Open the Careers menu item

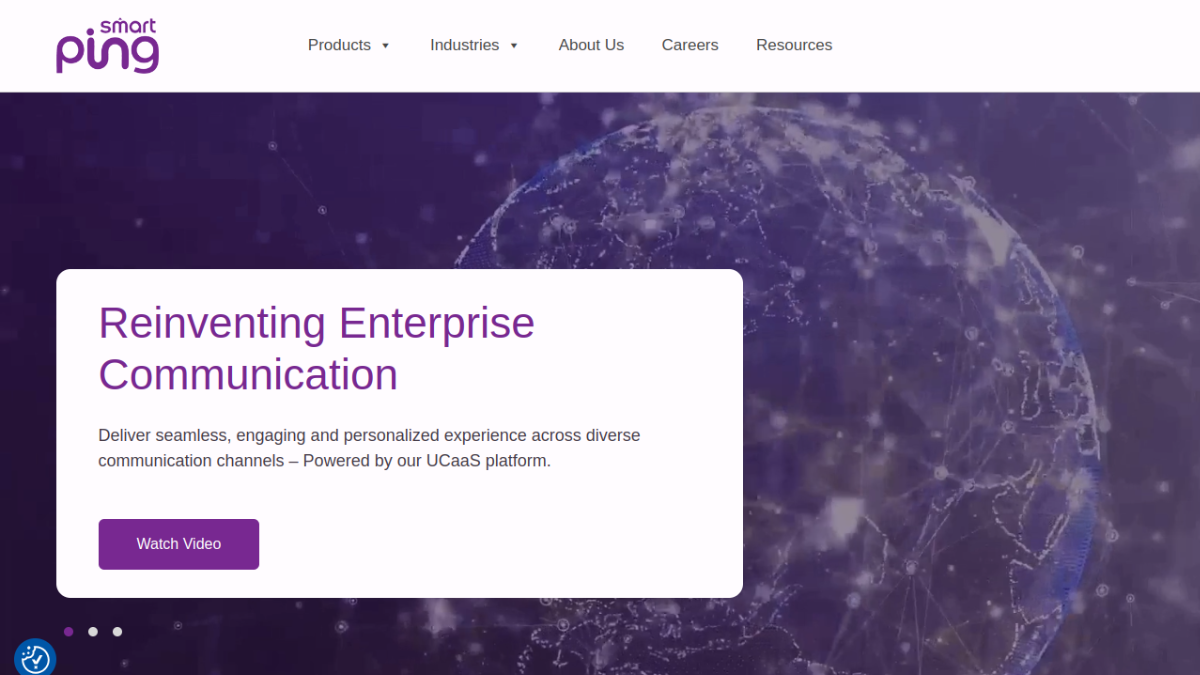coord(690,45)
